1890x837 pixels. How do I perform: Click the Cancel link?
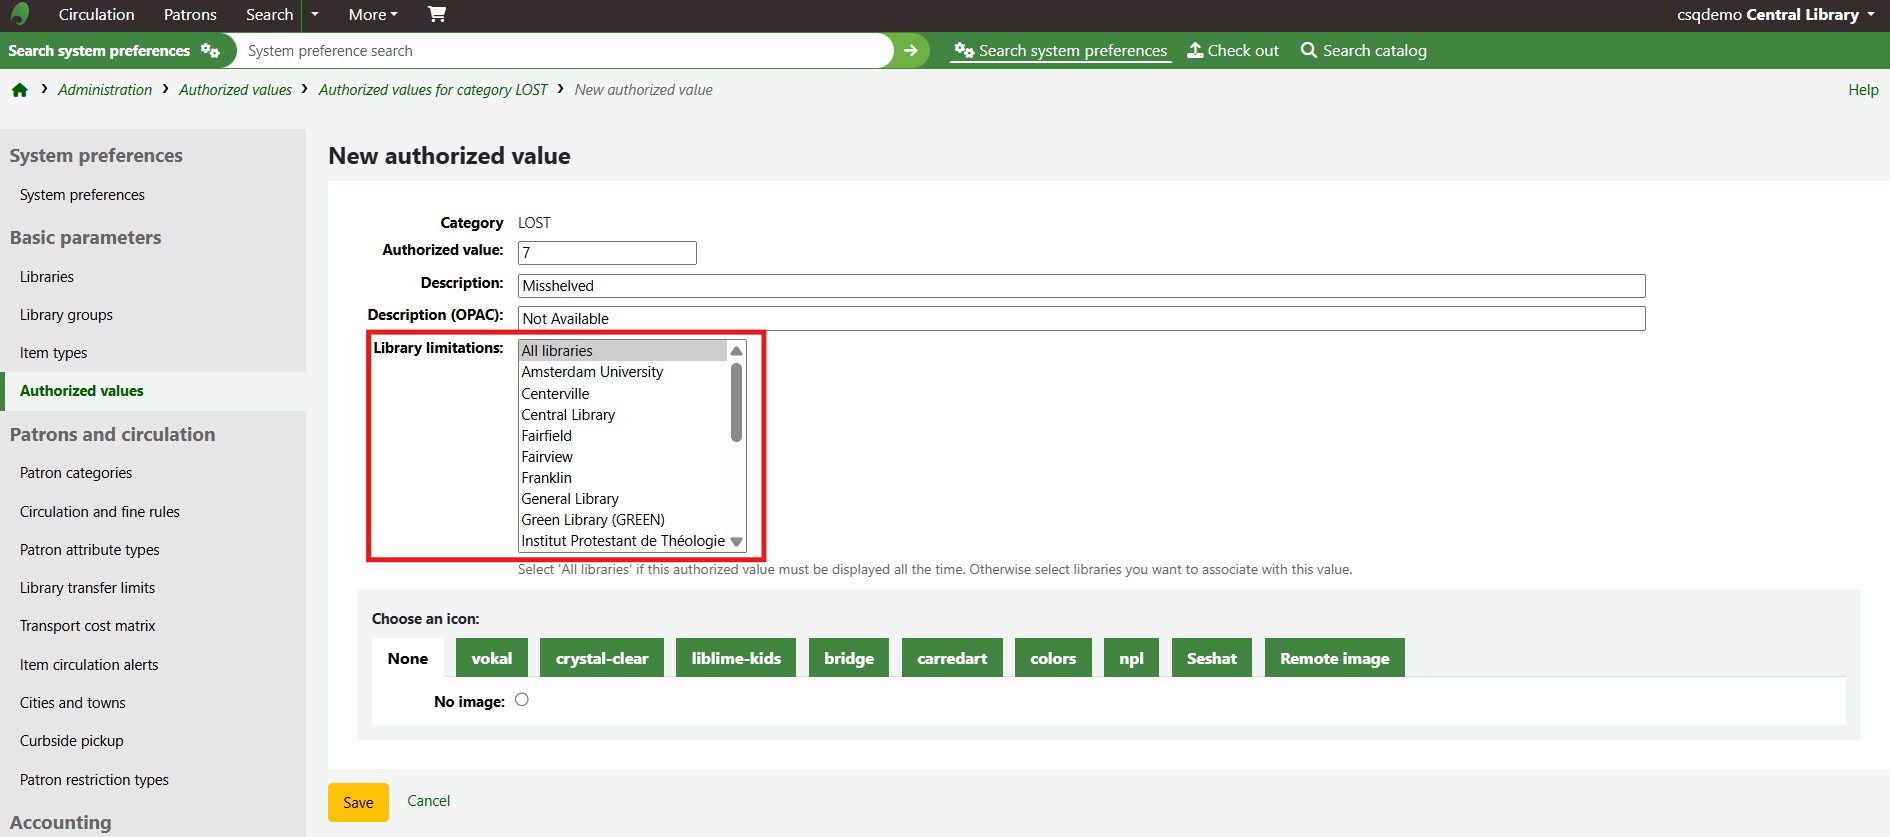point(428,801)
